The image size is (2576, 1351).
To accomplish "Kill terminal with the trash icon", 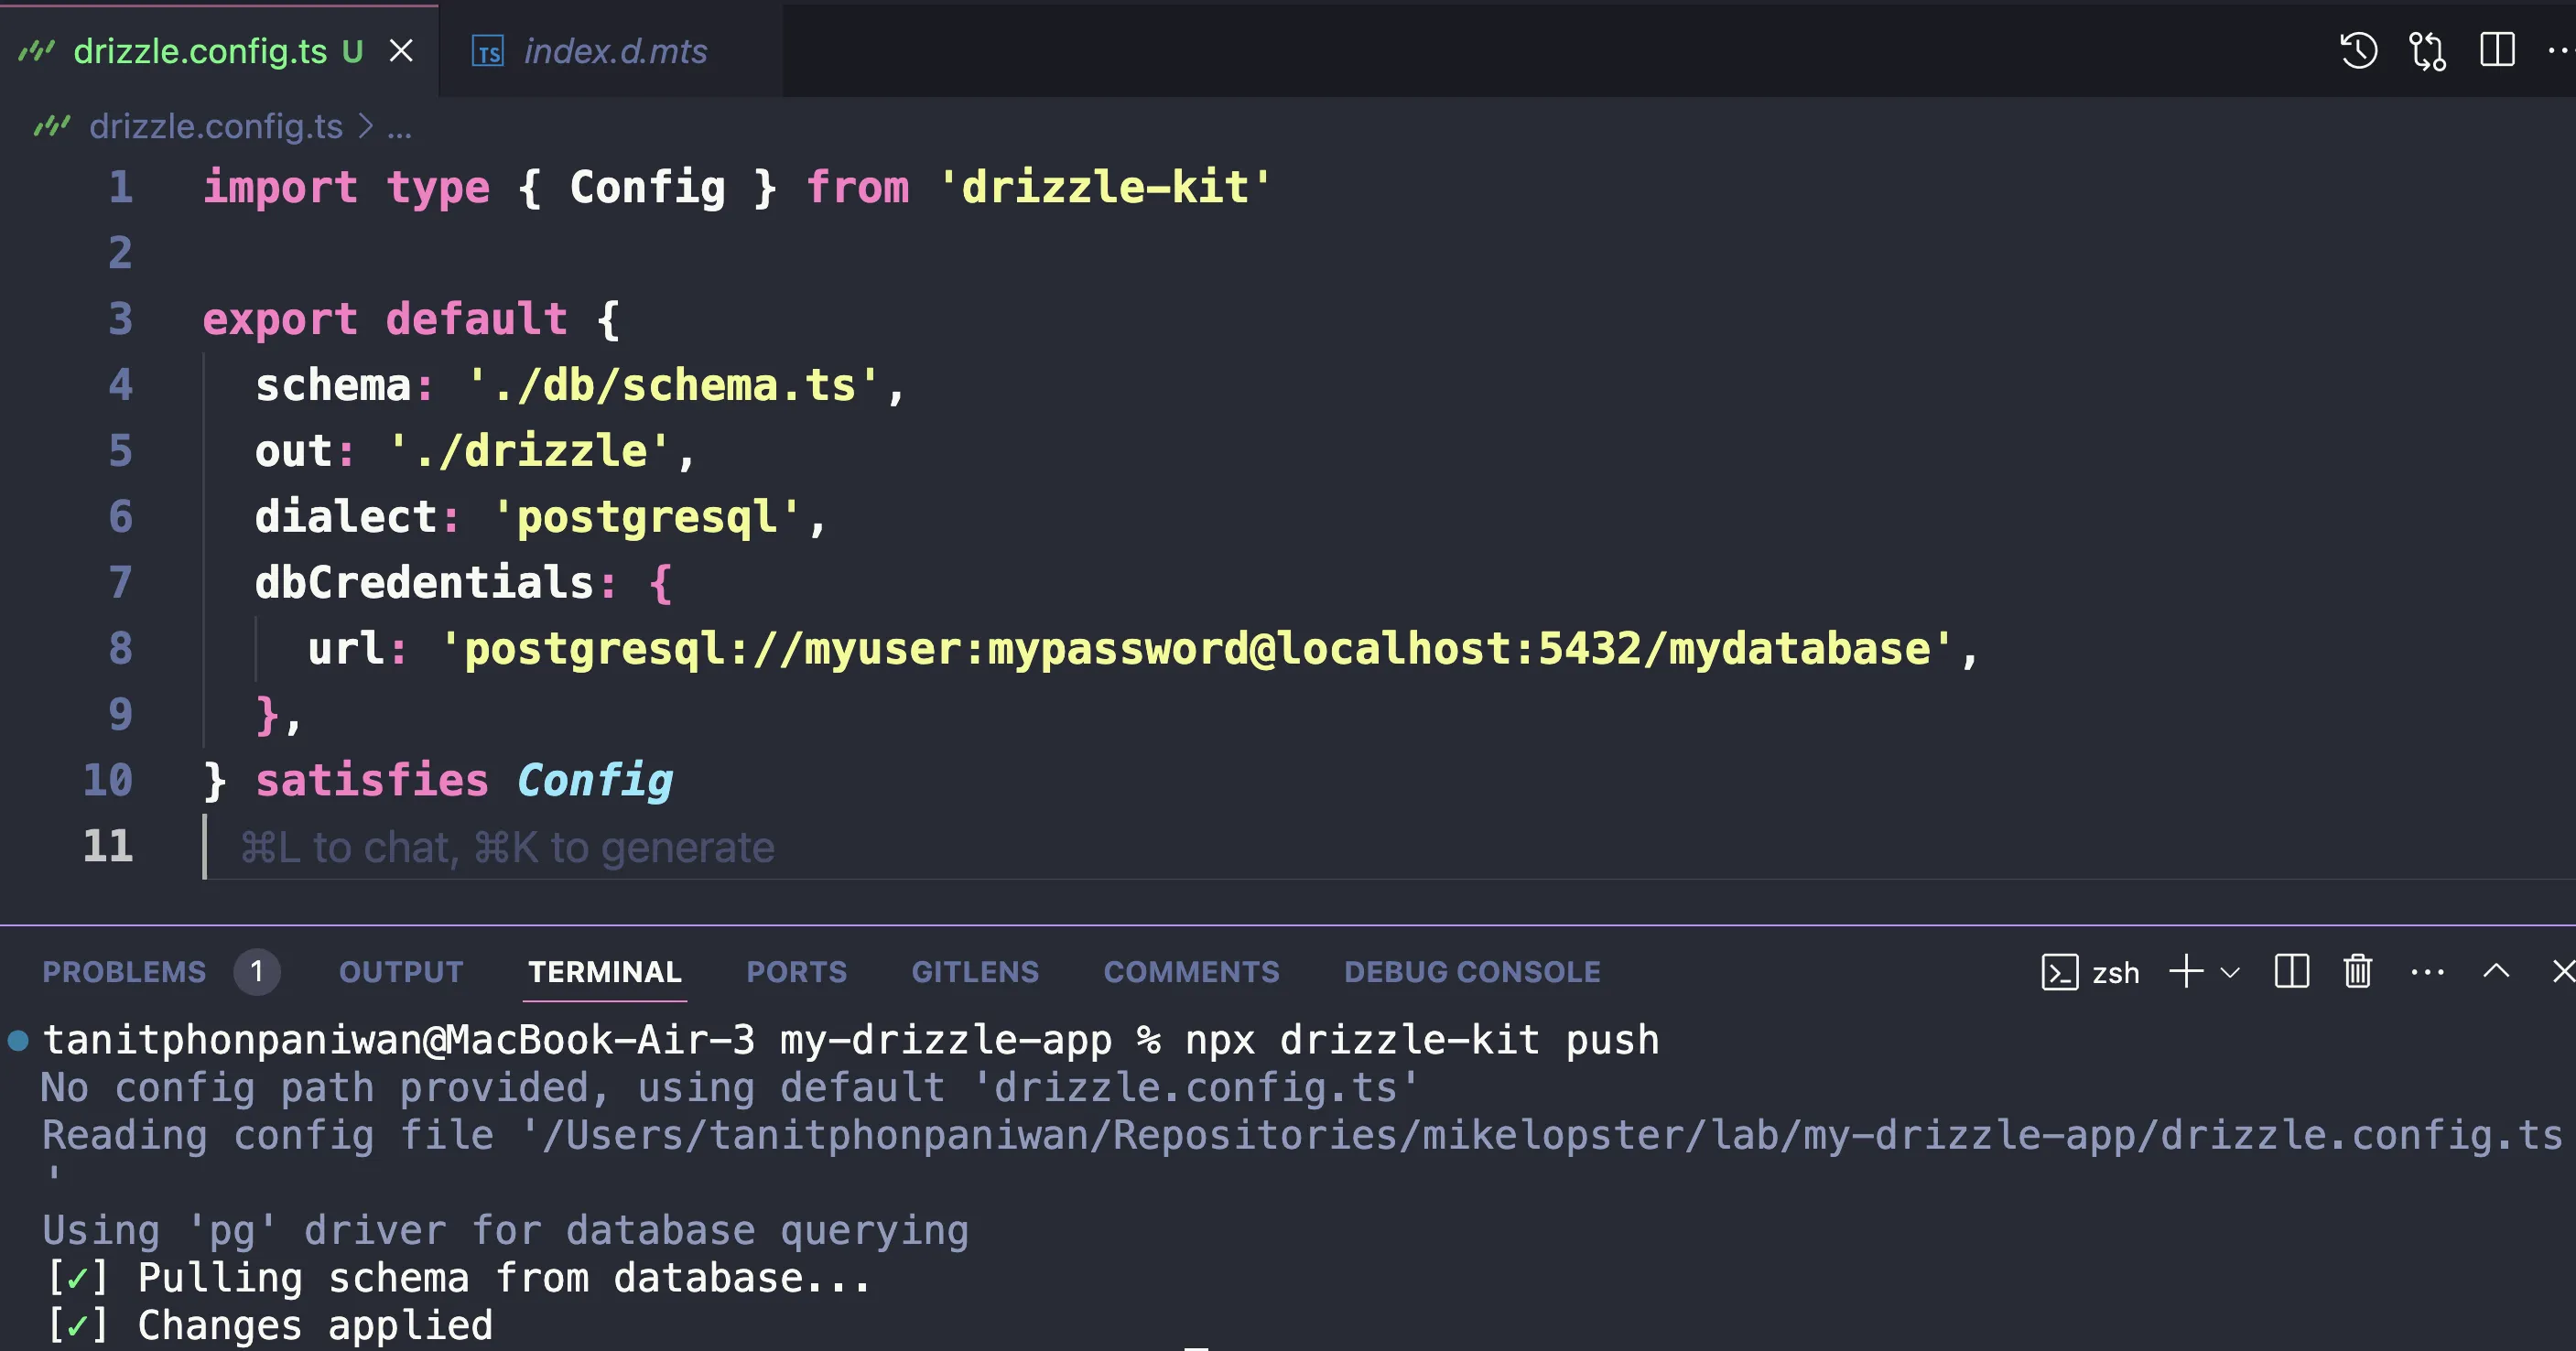I will tap(2357, 971).
